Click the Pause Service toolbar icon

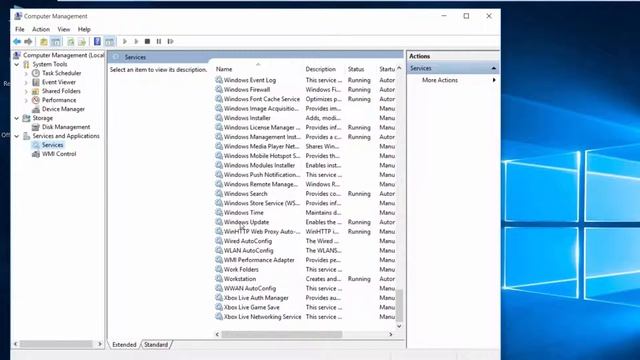tap(159, 41)
